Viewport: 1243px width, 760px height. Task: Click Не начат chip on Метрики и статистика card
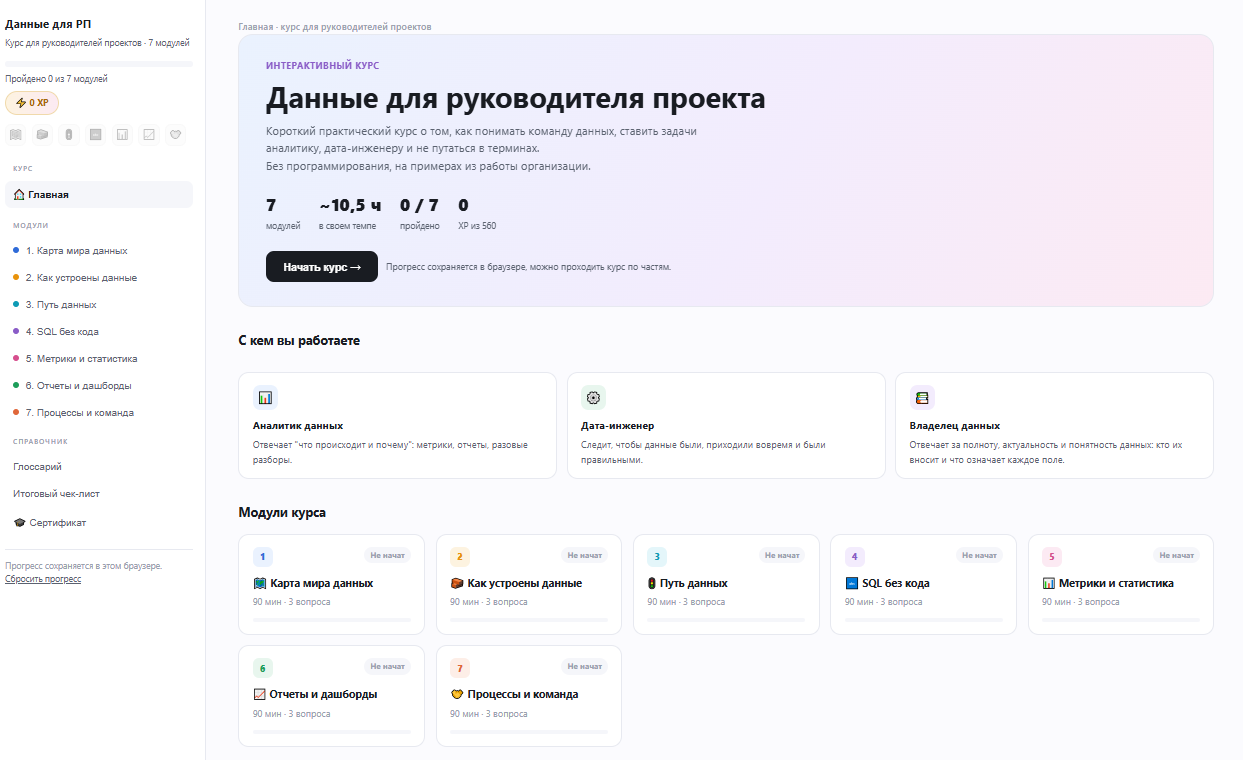pos(1176,555)
